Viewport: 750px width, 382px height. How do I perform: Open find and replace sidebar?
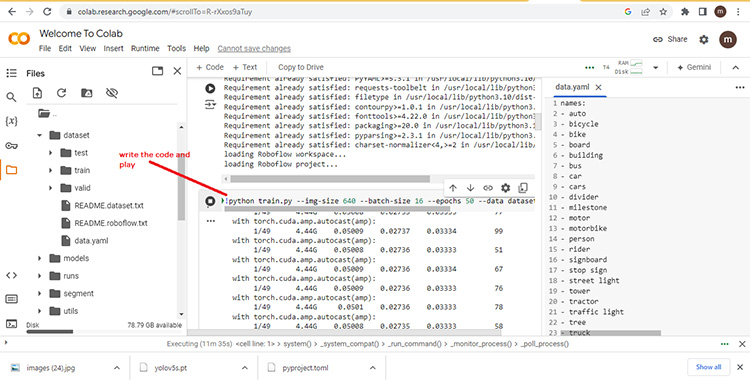[x=11, y=98]
